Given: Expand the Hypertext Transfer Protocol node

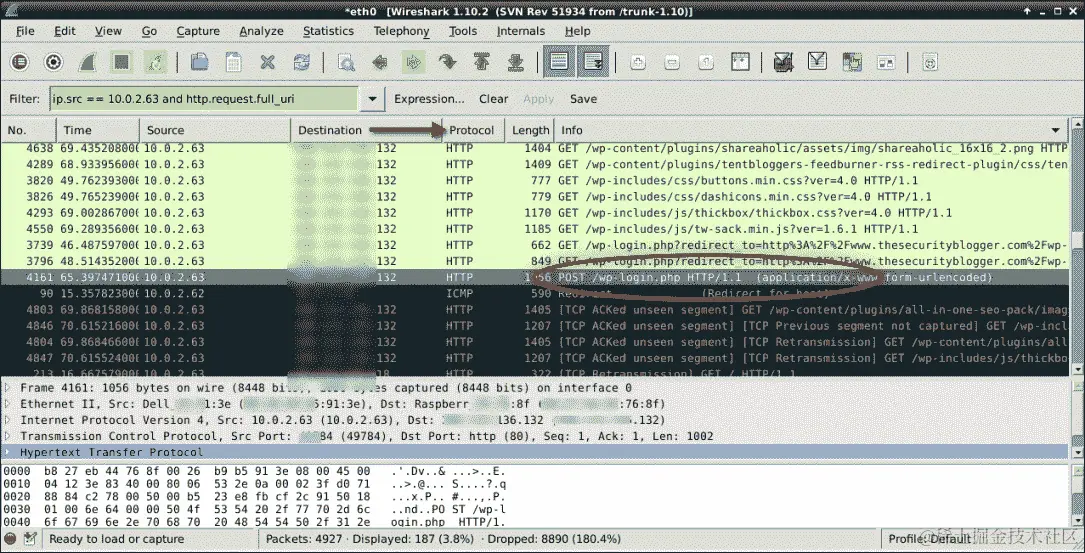Looking at the screenshot, I should point(8,452).
